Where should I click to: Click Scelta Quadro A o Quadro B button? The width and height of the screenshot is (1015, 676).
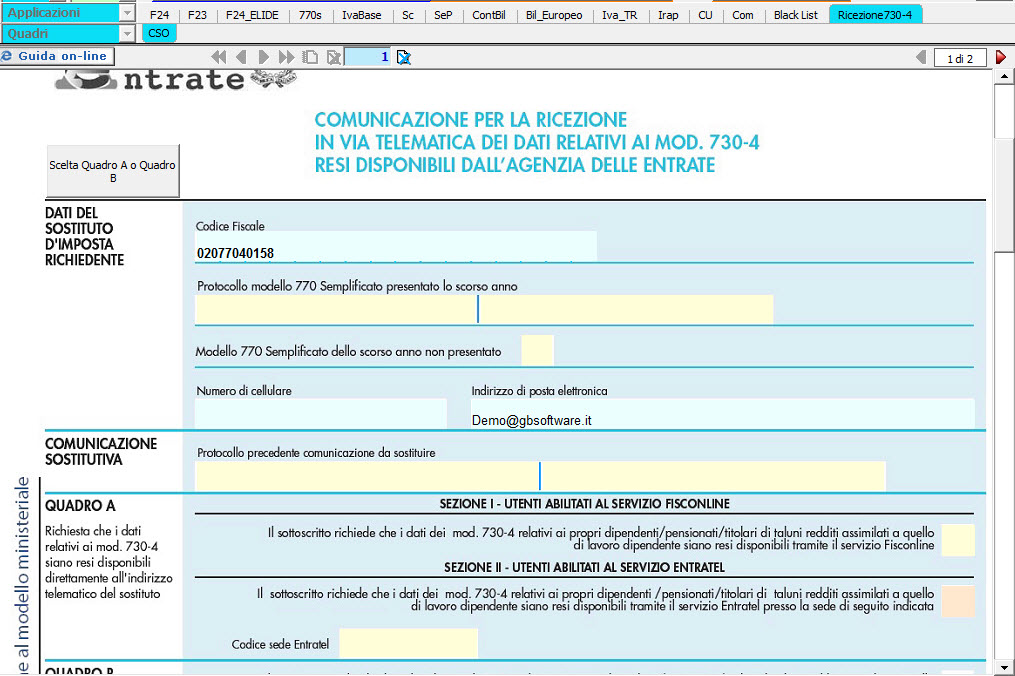coord(113,171)
